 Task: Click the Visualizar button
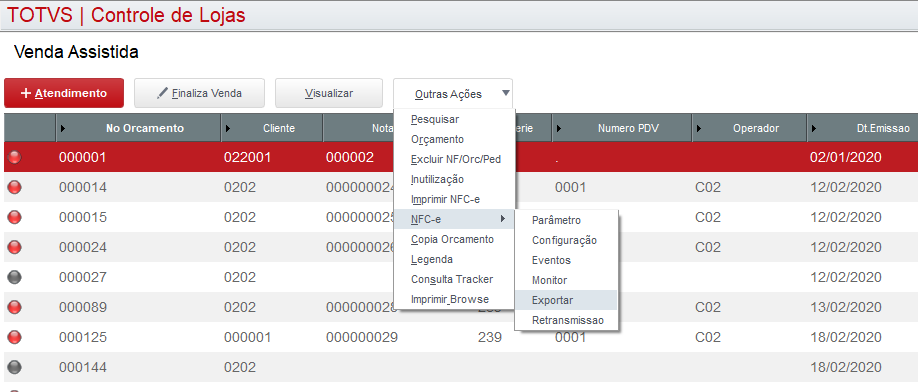point(328,93)
